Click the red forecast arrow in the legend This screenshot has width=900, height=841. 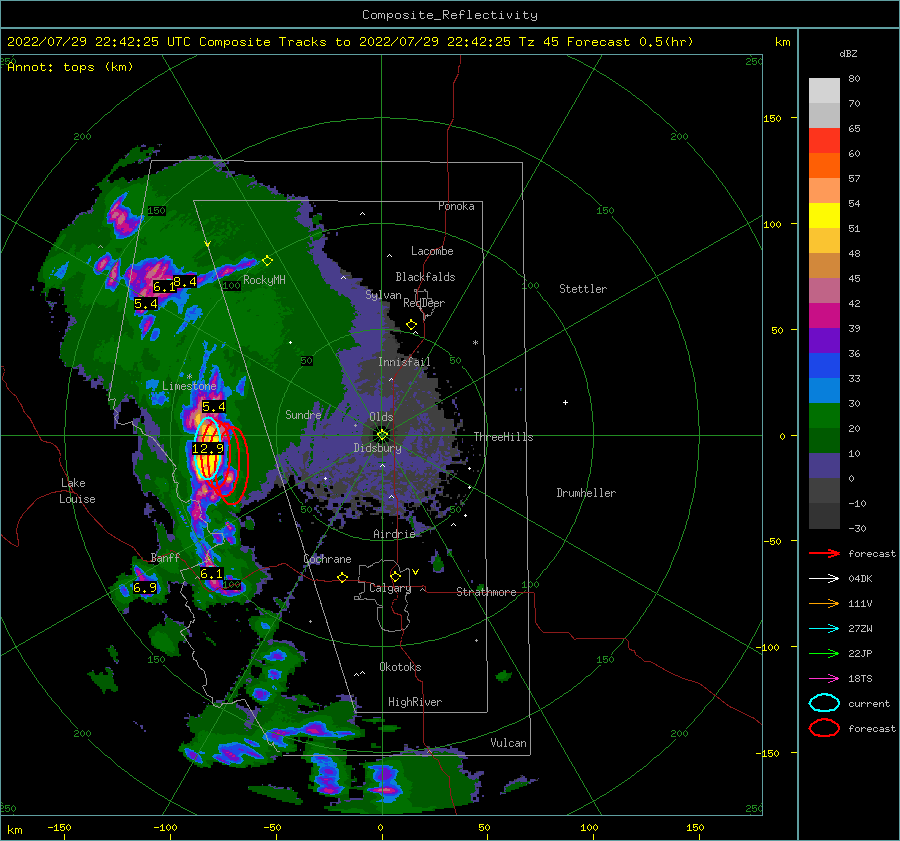click(x=824, y=553)
